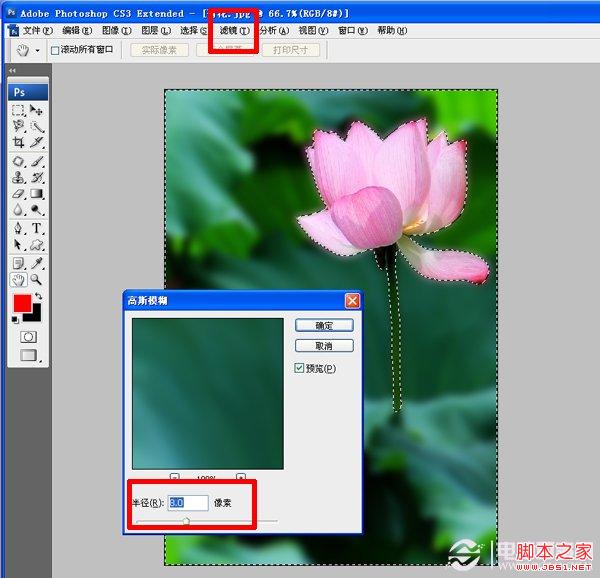Select the Brush tool
The height and width of the screenshot is (578, 600).
(x=36, y=161)
